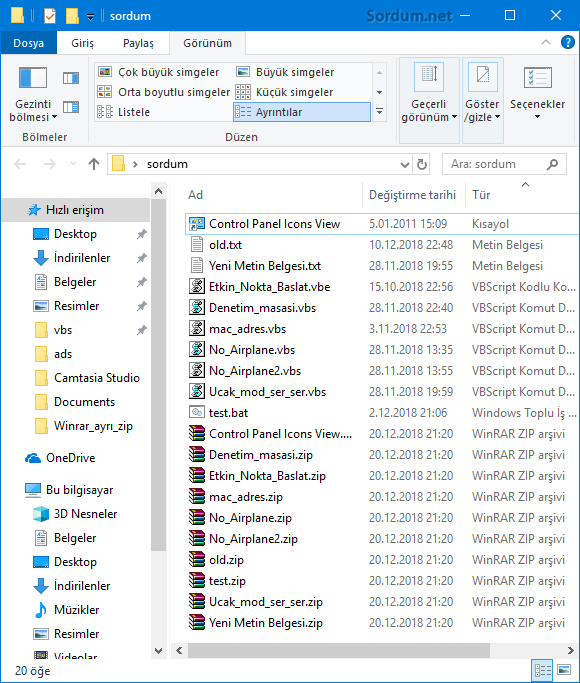Toggle the details pane icon
580x683 pixels.
click(71, 107)
